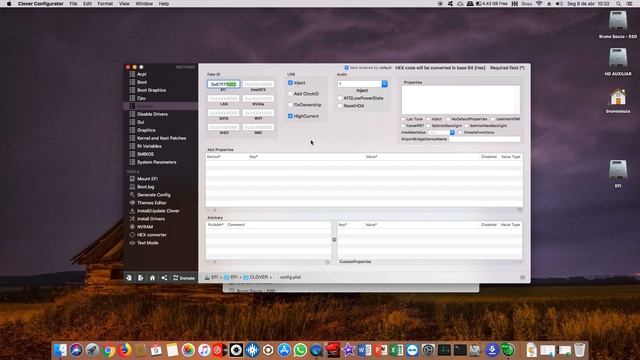Click the Donate button

[184, 278]
